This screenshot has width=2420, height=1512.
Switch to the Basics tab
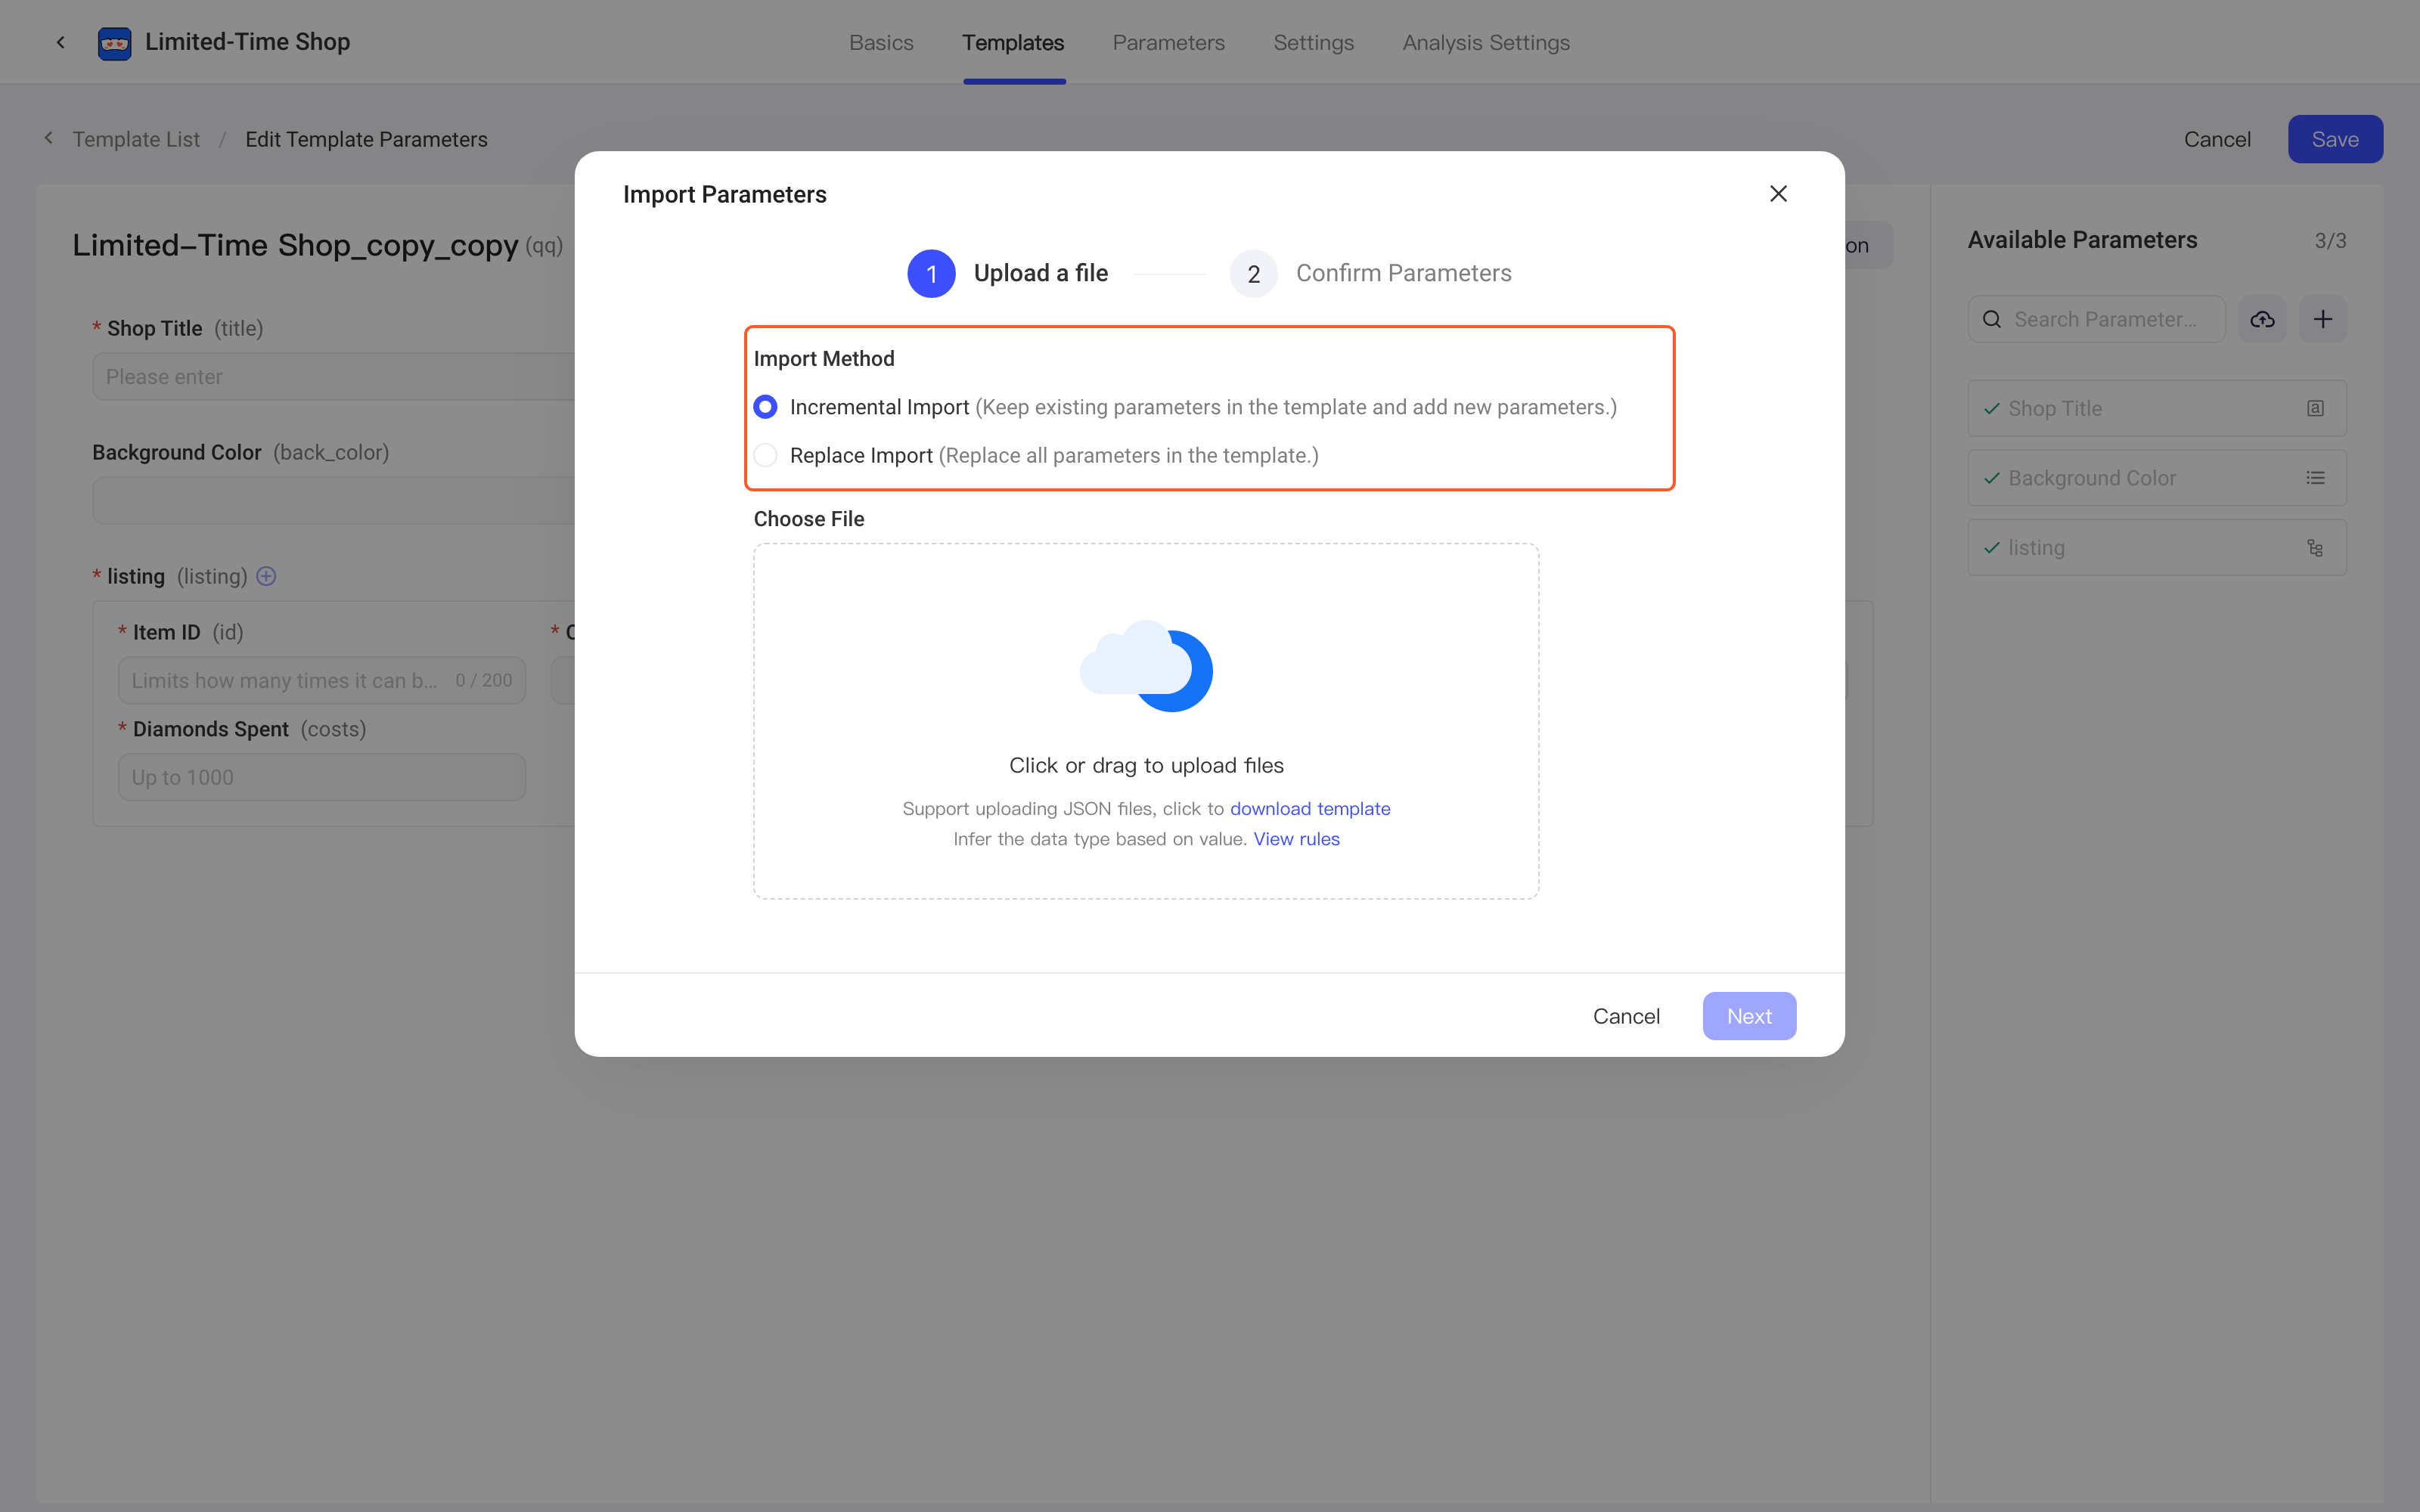881,42
